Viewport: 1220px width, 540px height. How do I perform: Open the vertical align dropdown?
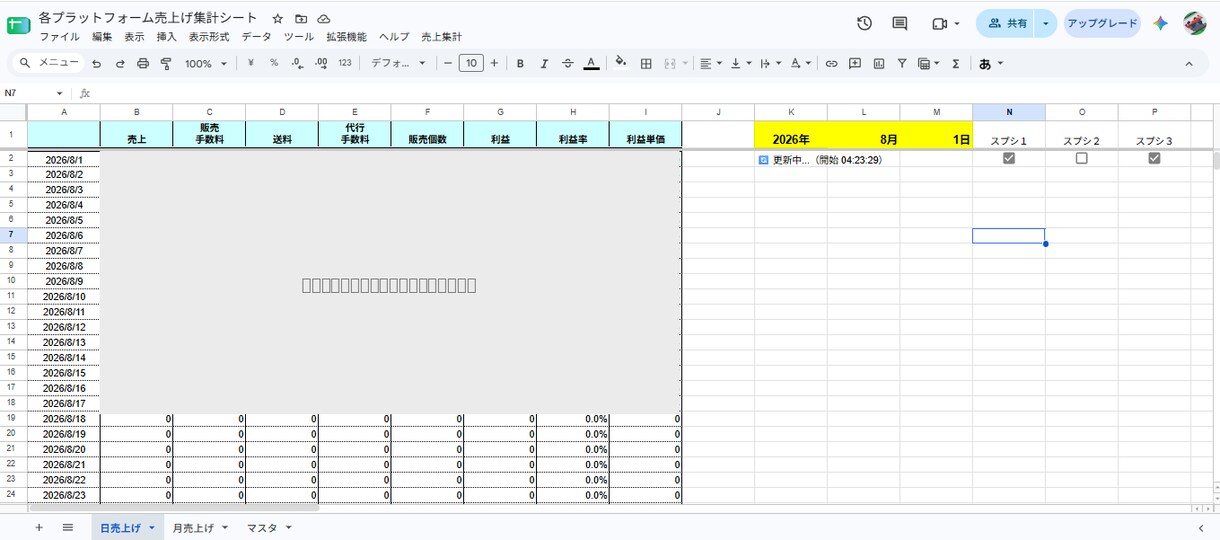740,63
